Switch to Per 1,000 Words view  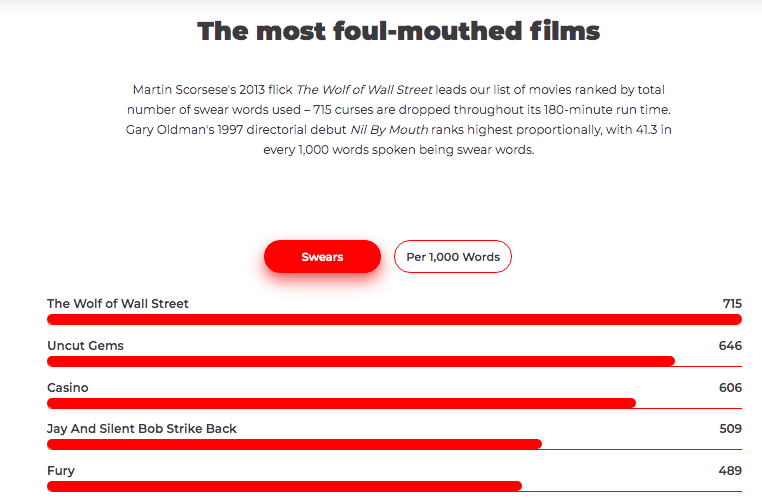[x=452, y=257]
